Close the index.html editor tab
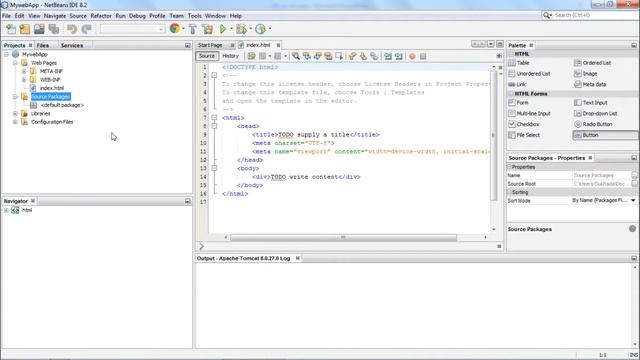Viewport: 640px width, 360px height. click(278, 45)
